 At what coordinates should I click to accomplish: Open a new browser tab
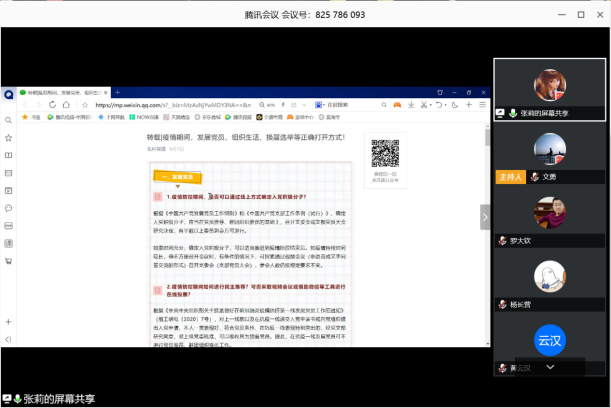coord(117,92)
